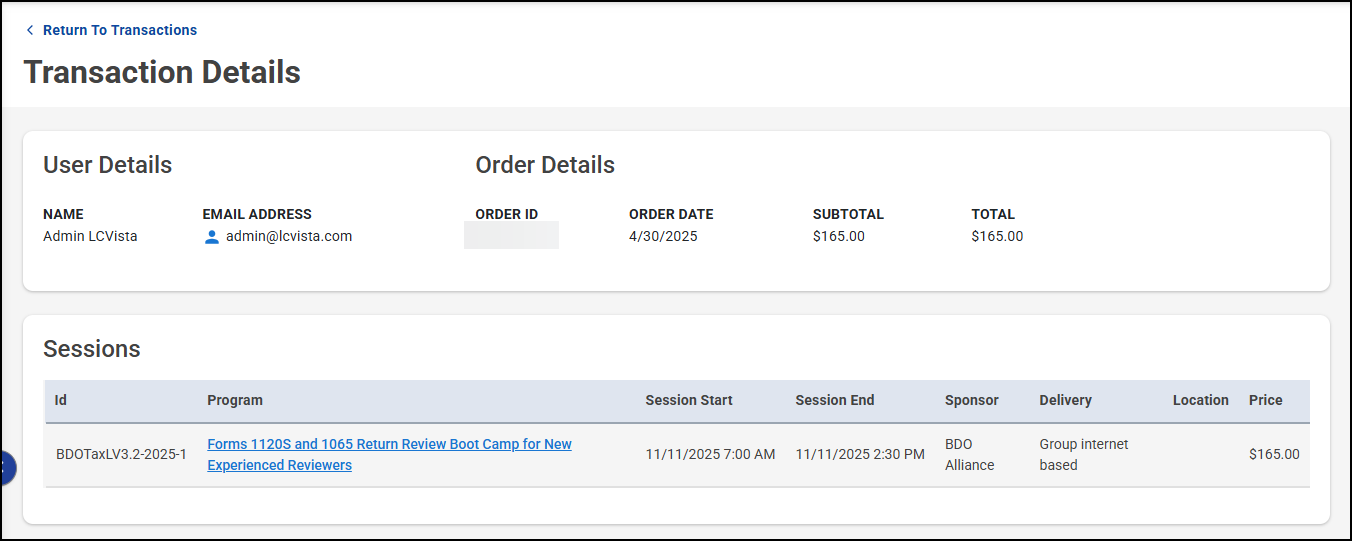
Task: Click the order date 4/30/2025
Action: tap(663, 236)
